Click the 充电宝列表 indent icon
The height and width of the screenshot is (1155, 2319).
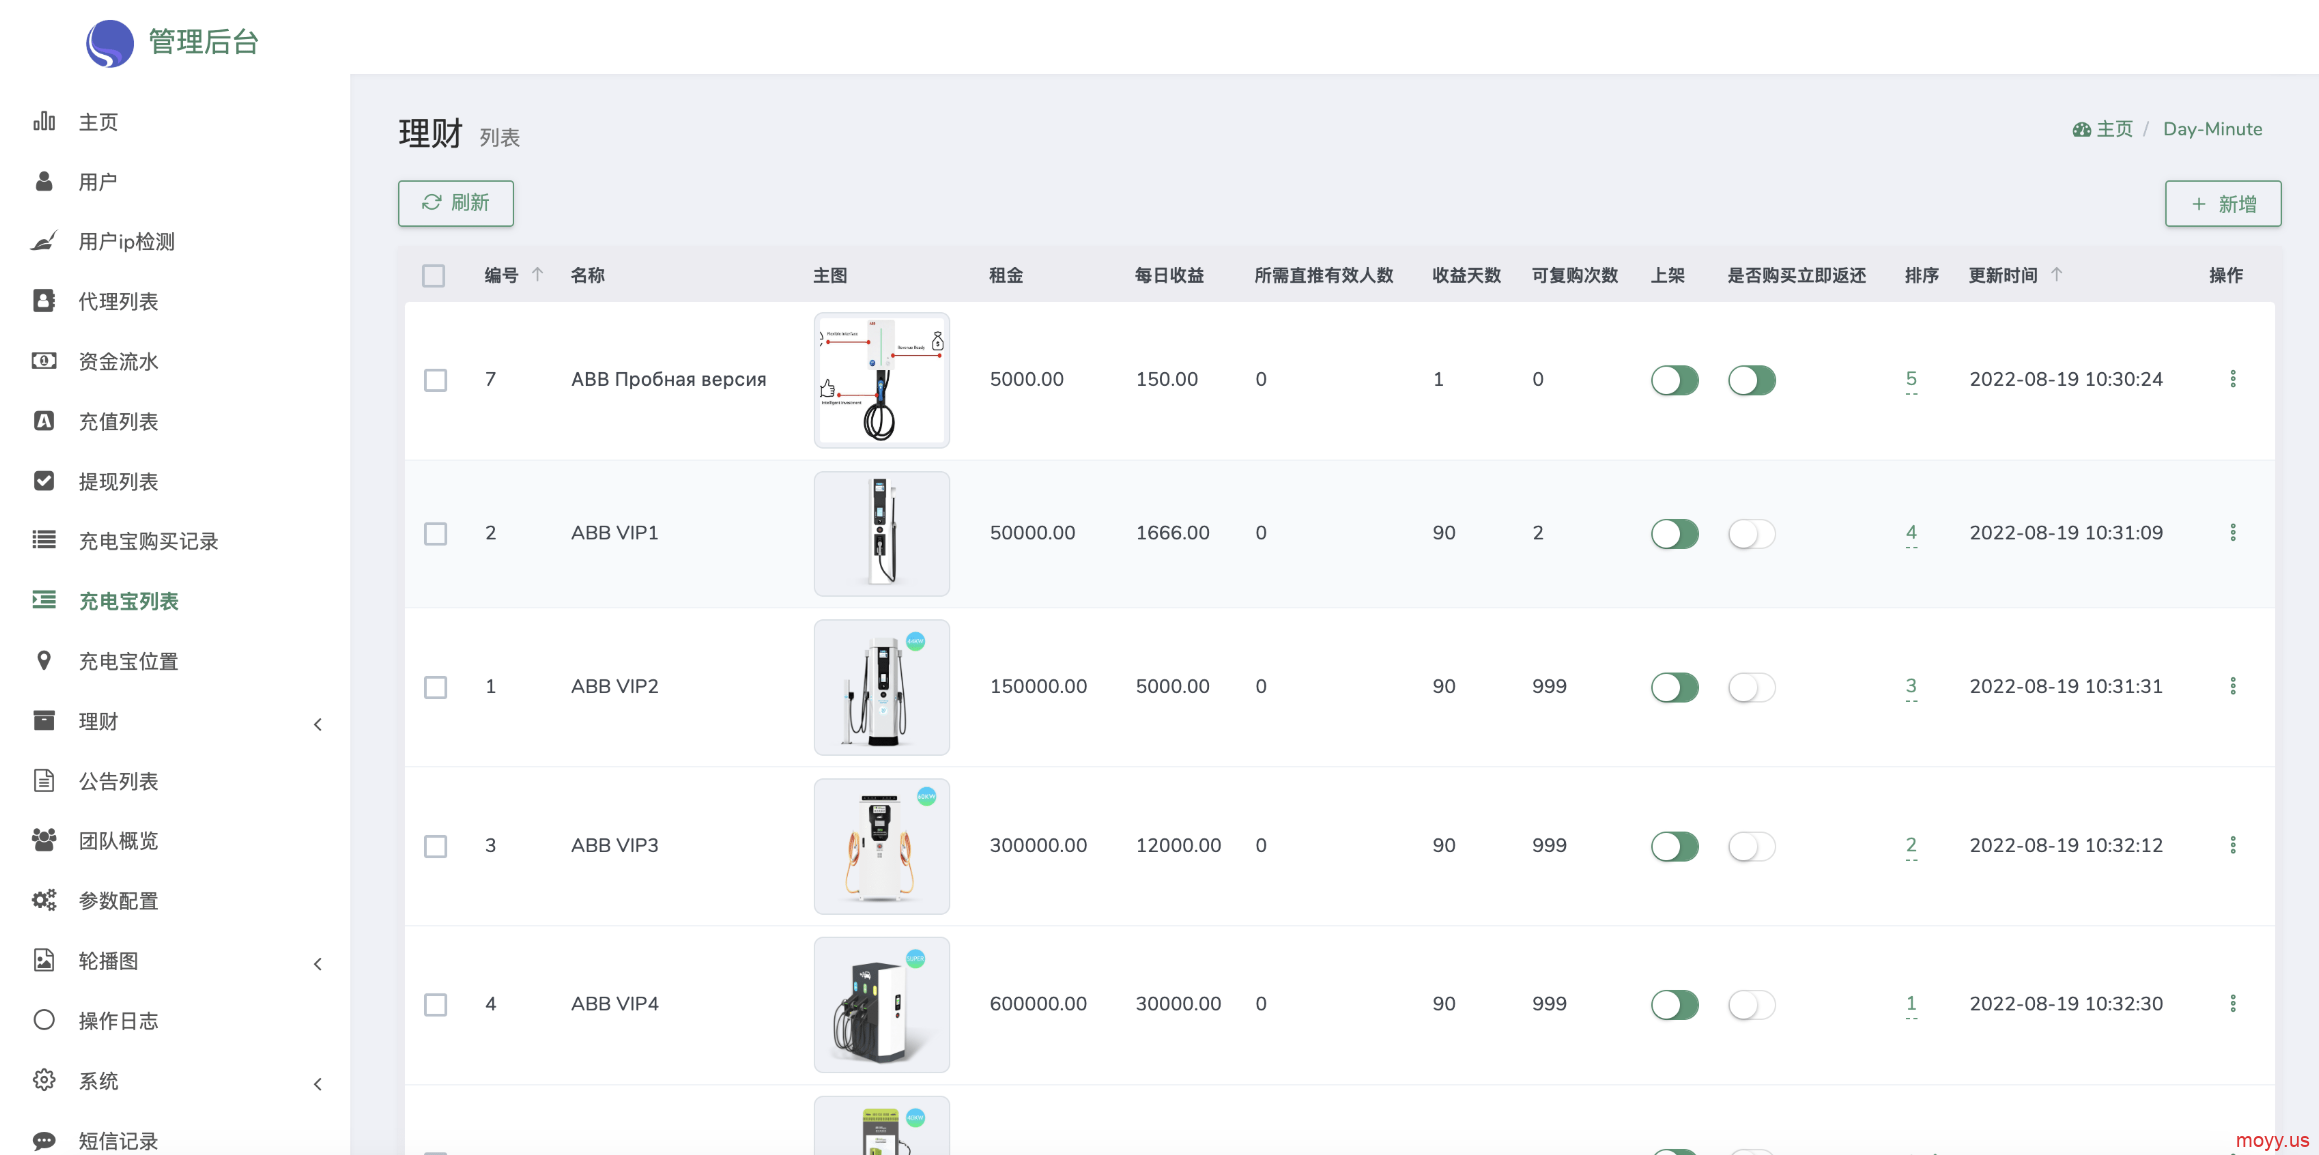[44, 600]
